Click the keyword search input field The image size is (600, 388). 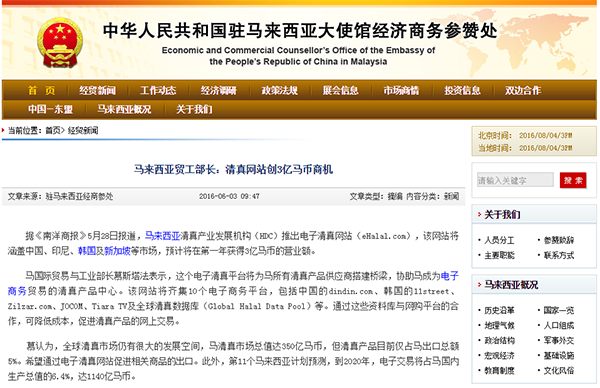pos(515,180)
